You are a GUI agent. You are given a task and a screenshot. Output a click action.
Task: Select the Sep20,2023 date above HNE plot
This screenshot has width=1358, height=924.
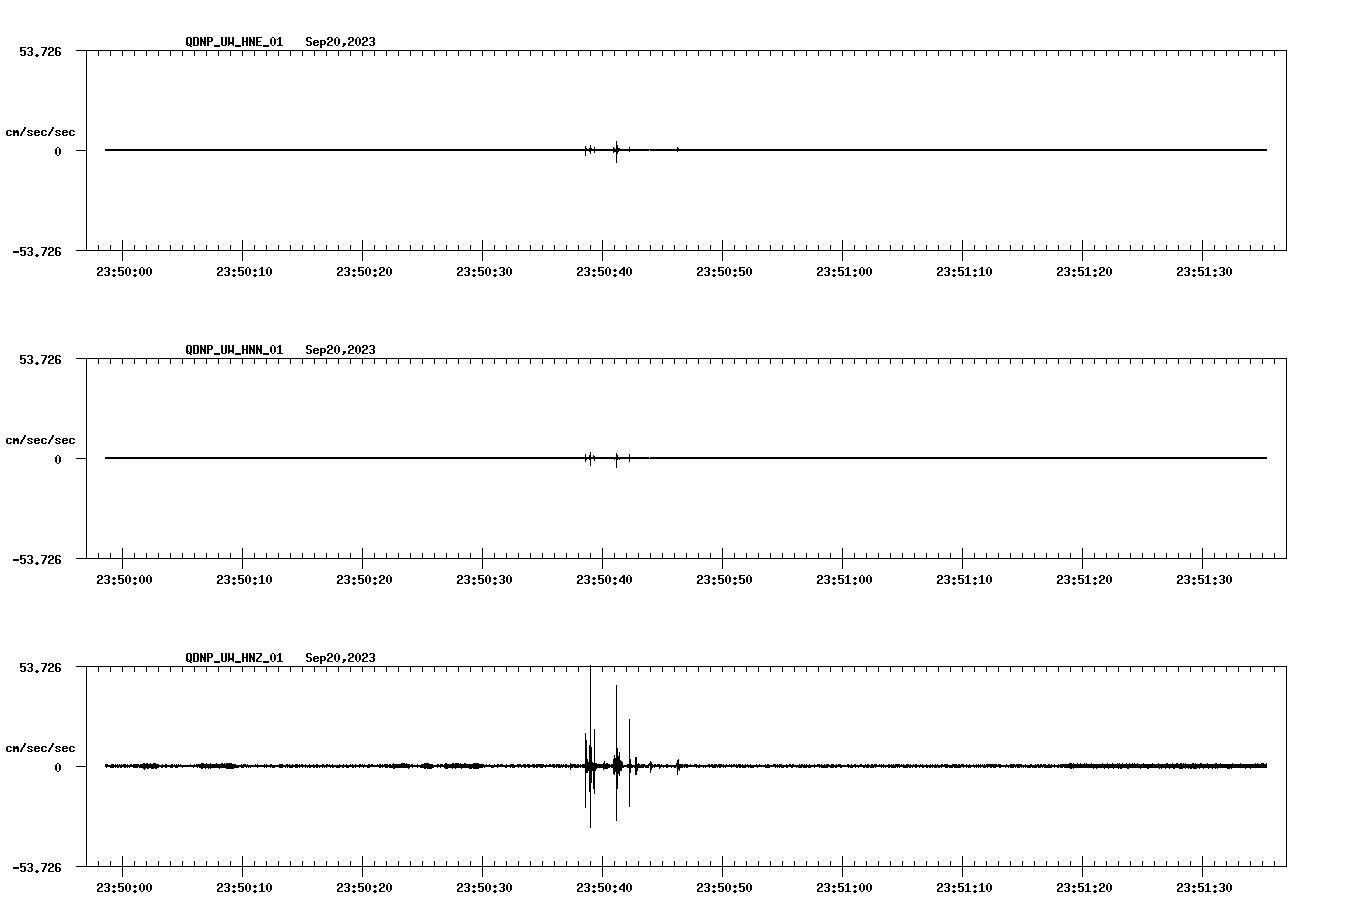340,42
